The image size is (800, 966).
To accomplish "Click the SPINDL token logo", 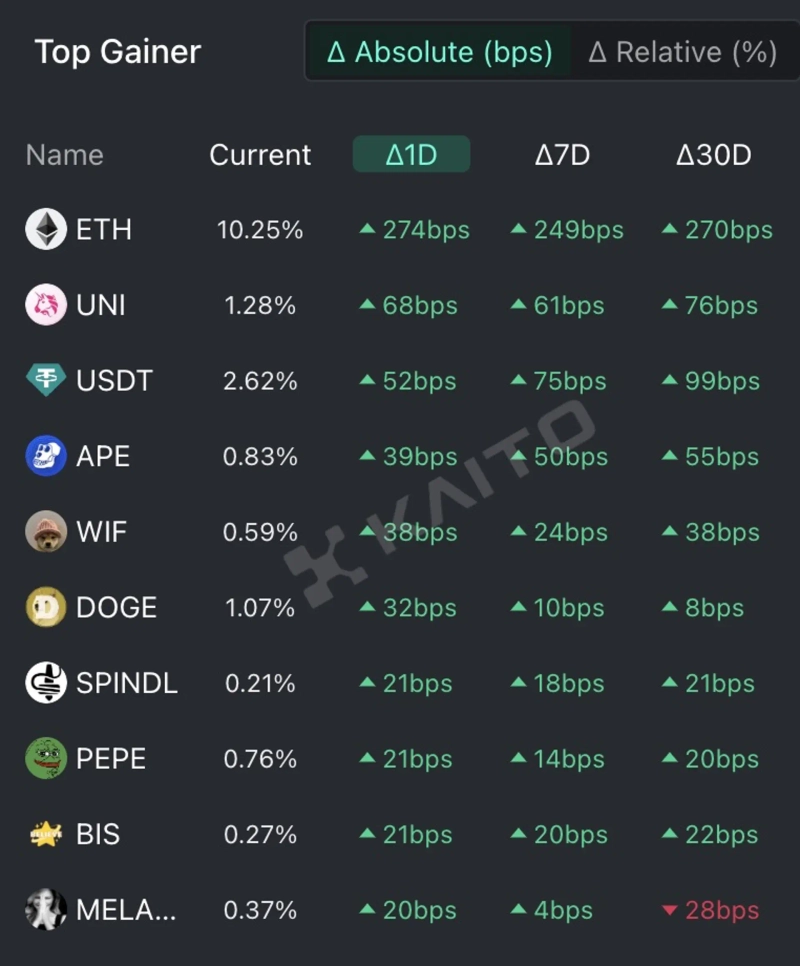I will [46, 684].
